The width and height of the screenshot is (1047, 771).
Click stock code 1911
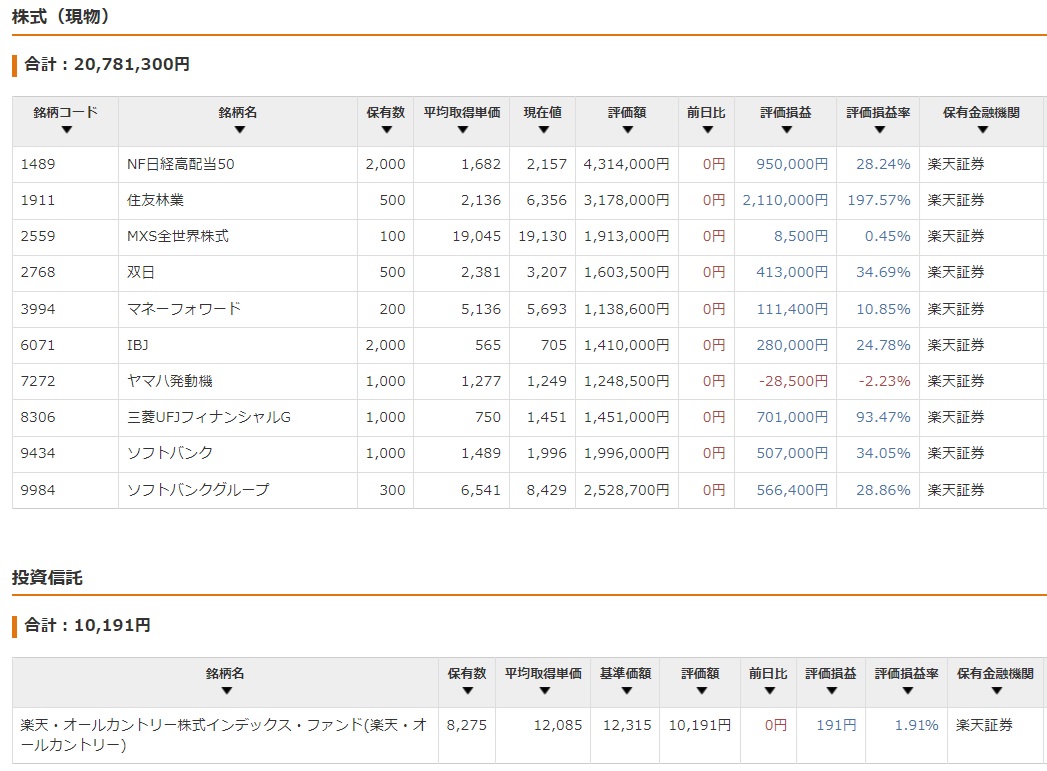click(x=38, y=200)
